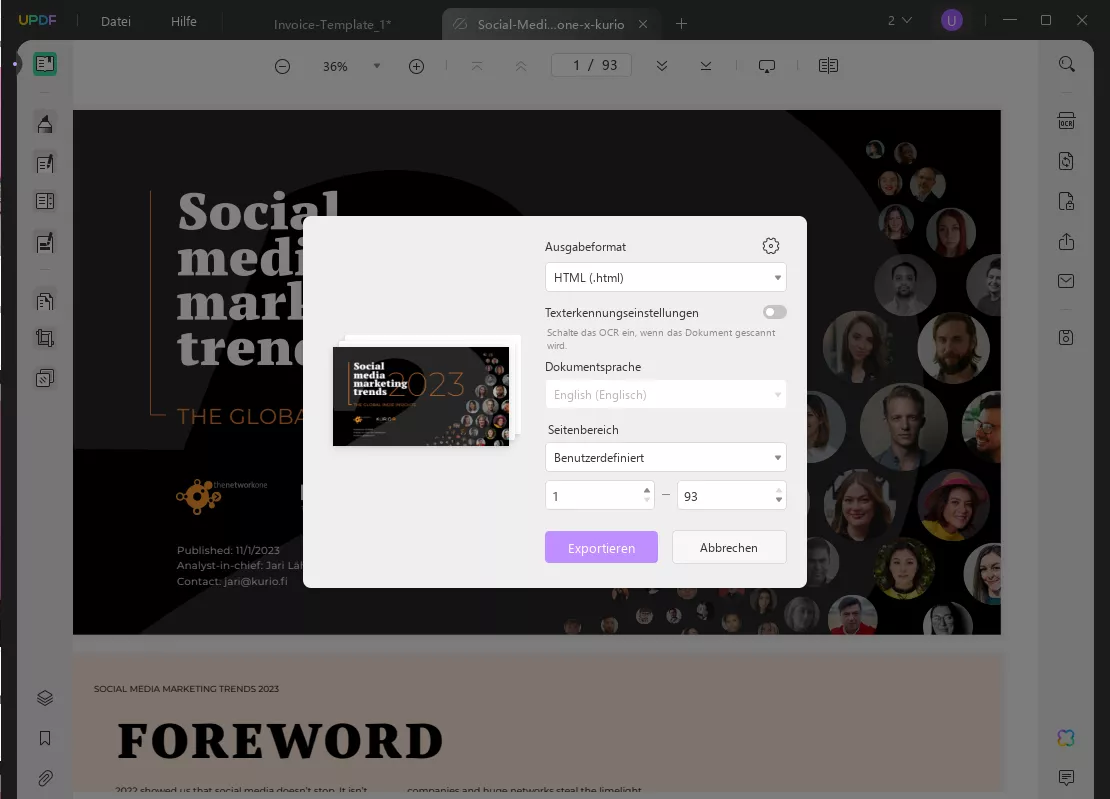Decrease the end page value 93
1110x799 pixels.
point(779,500)
